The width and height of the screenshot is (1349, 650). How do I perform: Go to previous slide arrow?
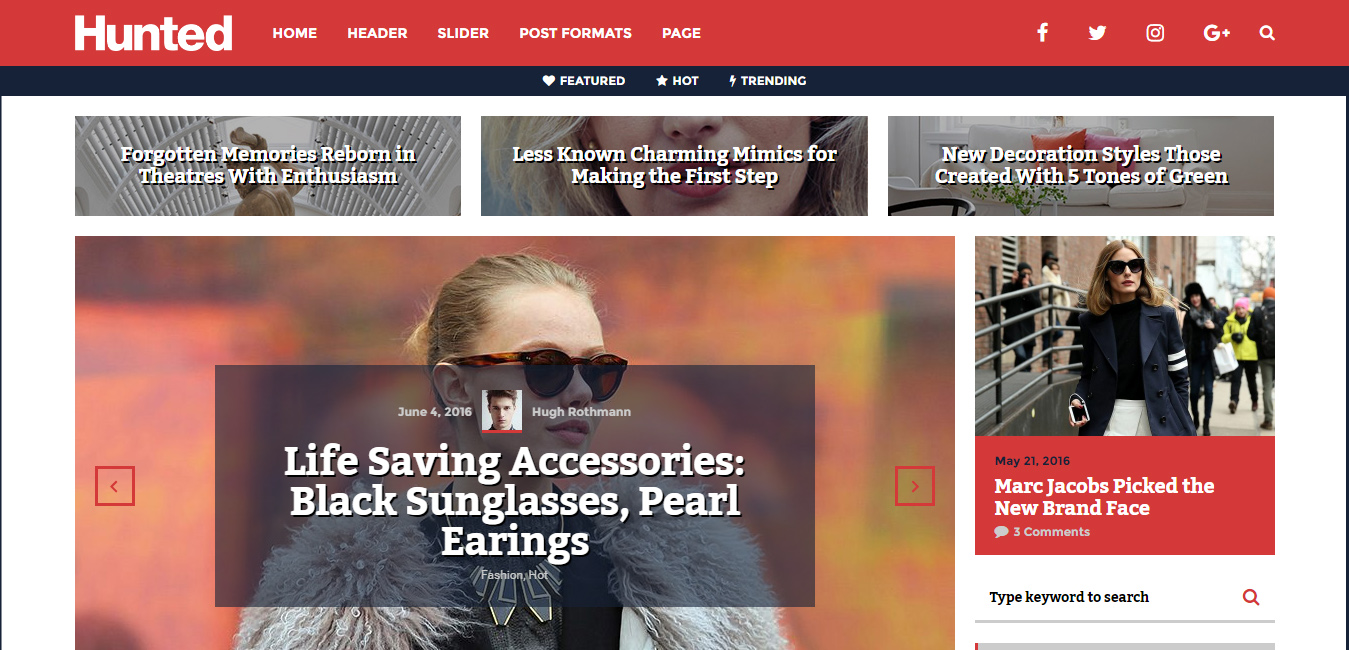[x=115, y=486]
